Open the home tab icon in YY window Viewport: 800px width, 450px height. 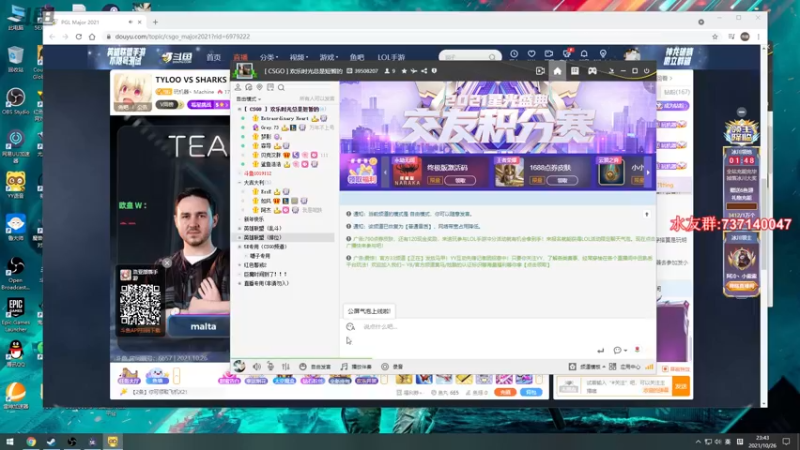coord(557,71)
